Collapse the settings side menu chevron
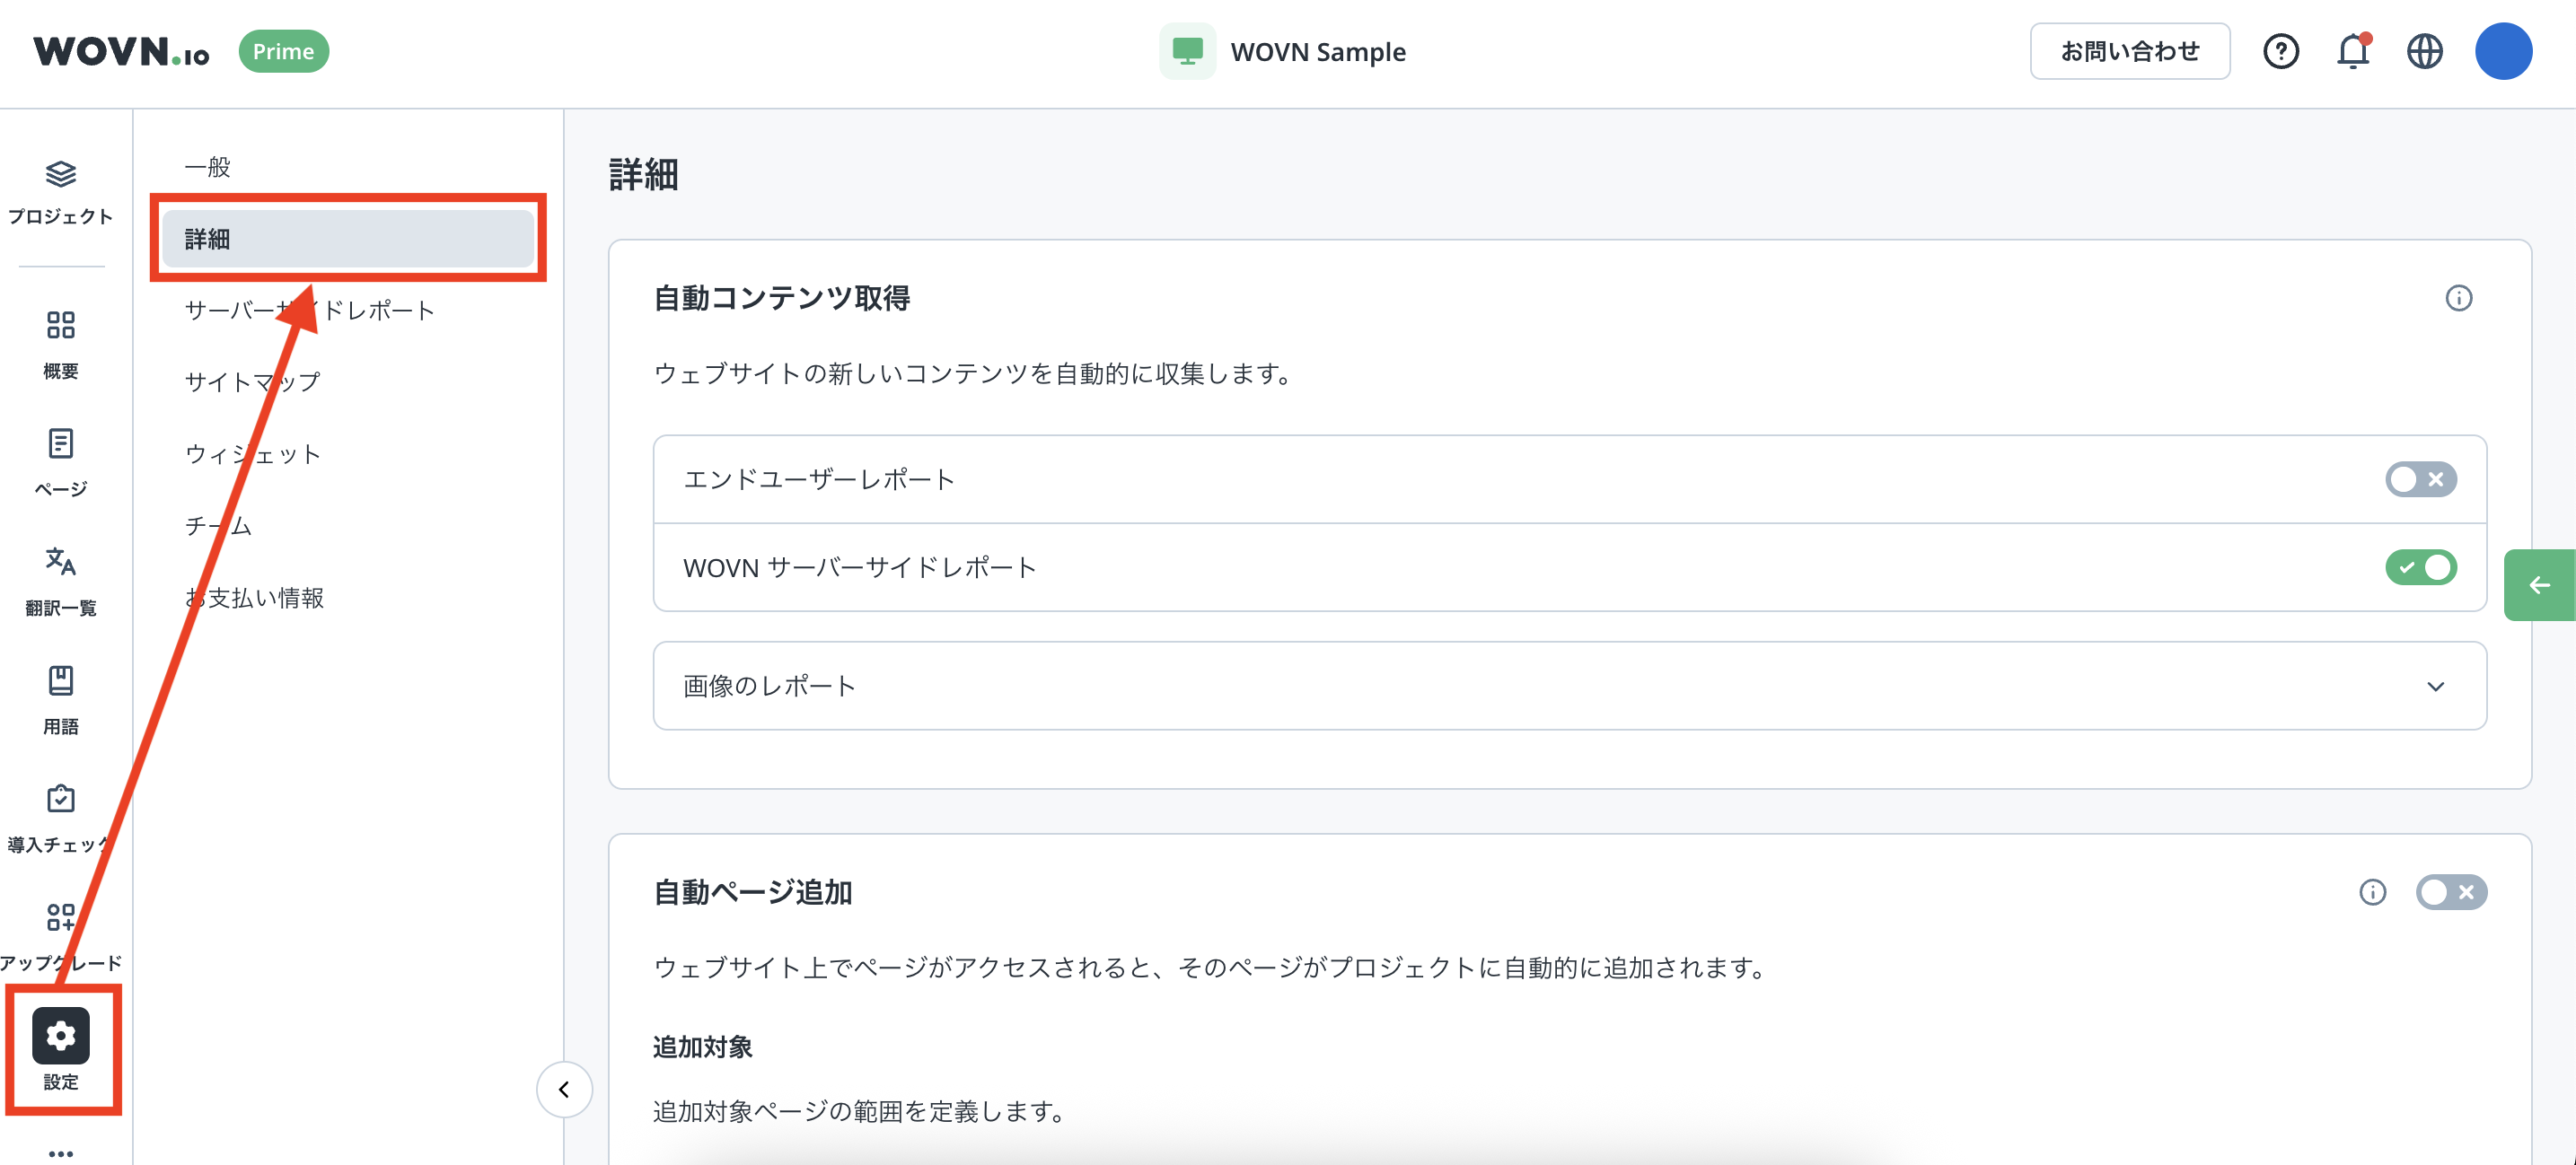Screen dimensions: 2576x1165 564,1090
